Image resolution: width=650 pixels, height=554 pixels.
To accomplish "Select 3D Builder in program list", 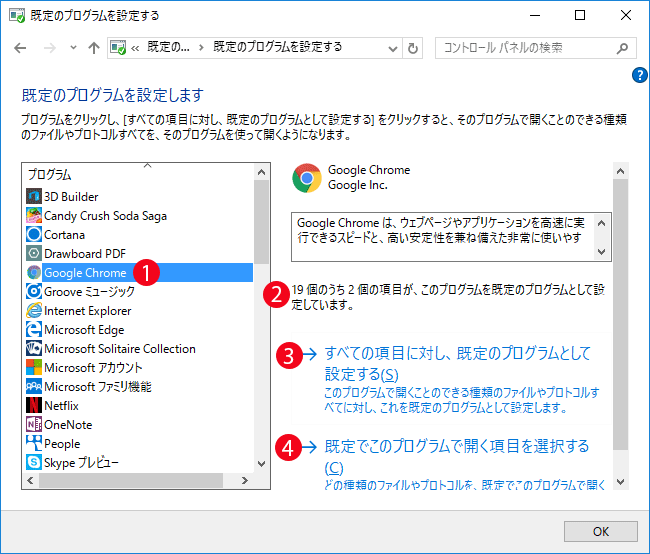I will point(139,196).
